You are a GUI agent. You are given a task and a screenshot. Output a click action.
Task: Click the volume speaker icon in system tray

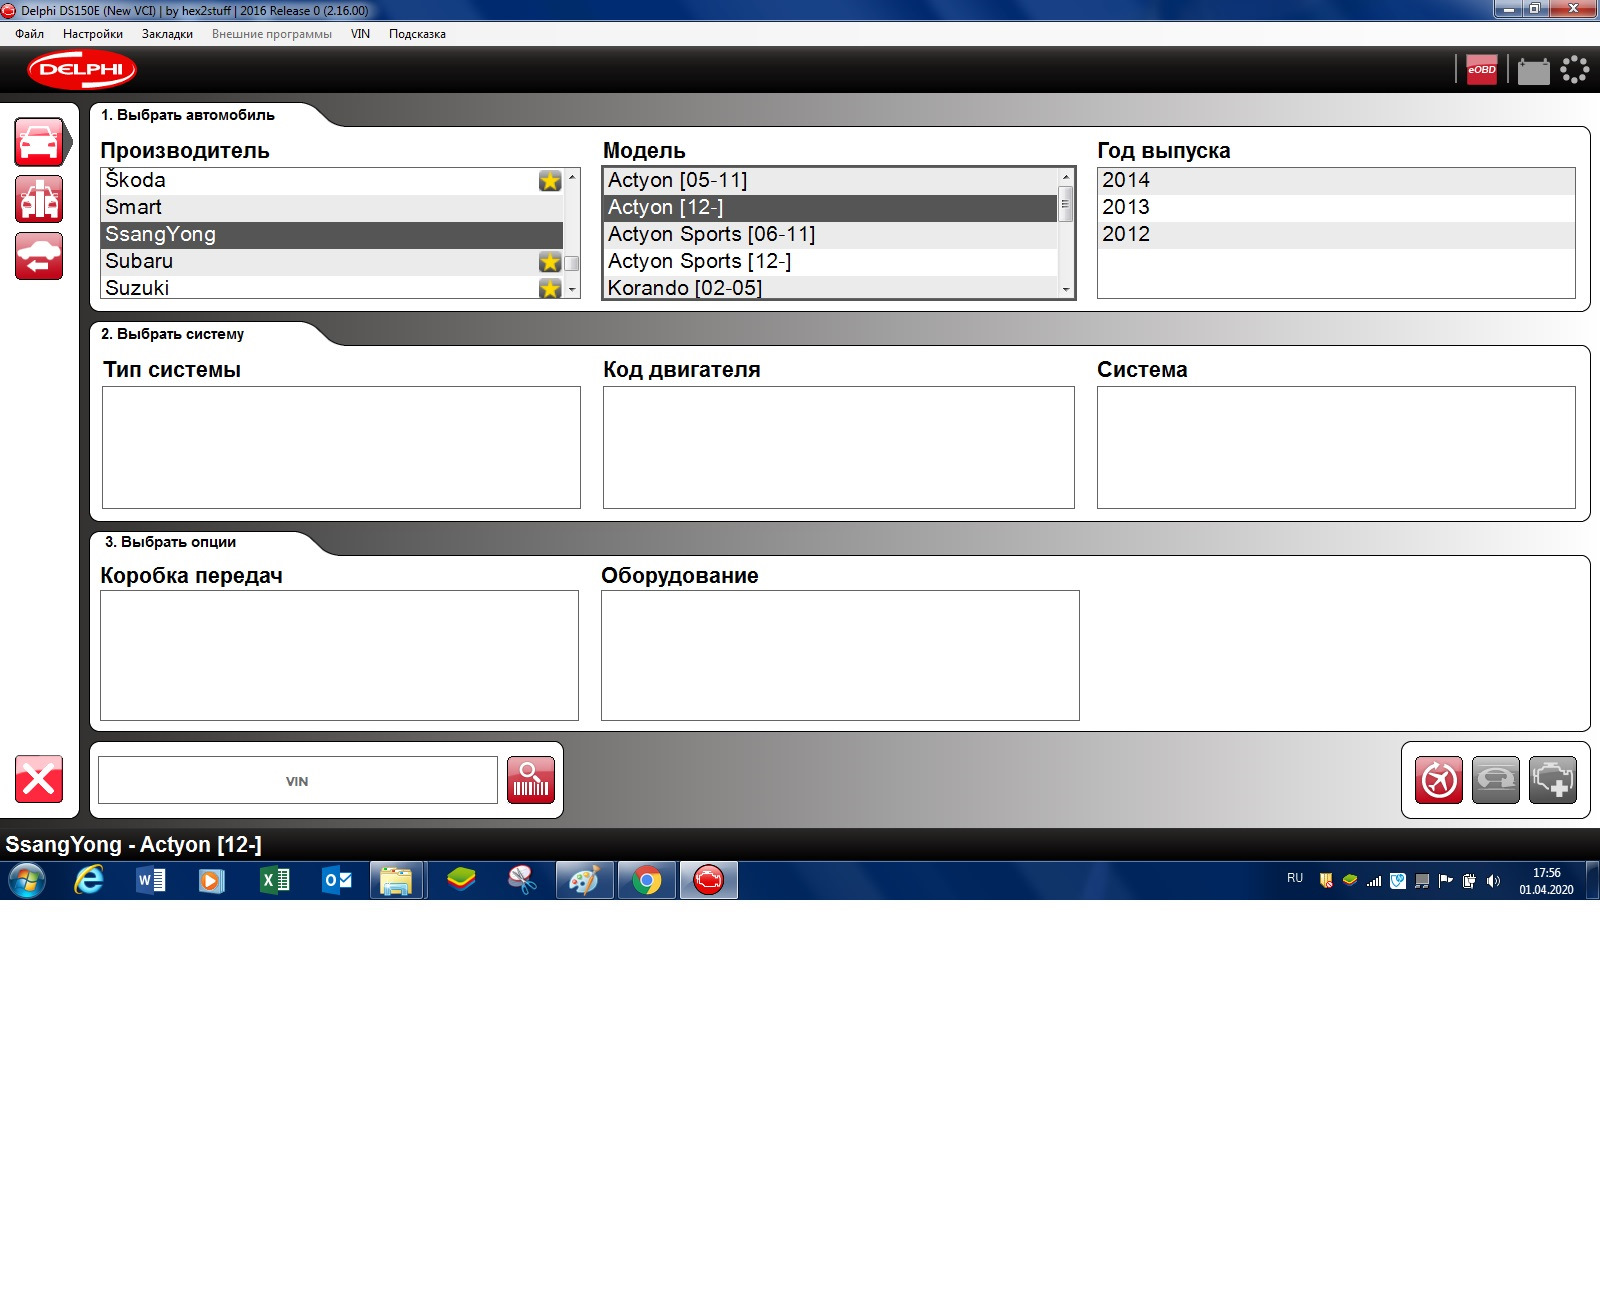[1493, 881]
